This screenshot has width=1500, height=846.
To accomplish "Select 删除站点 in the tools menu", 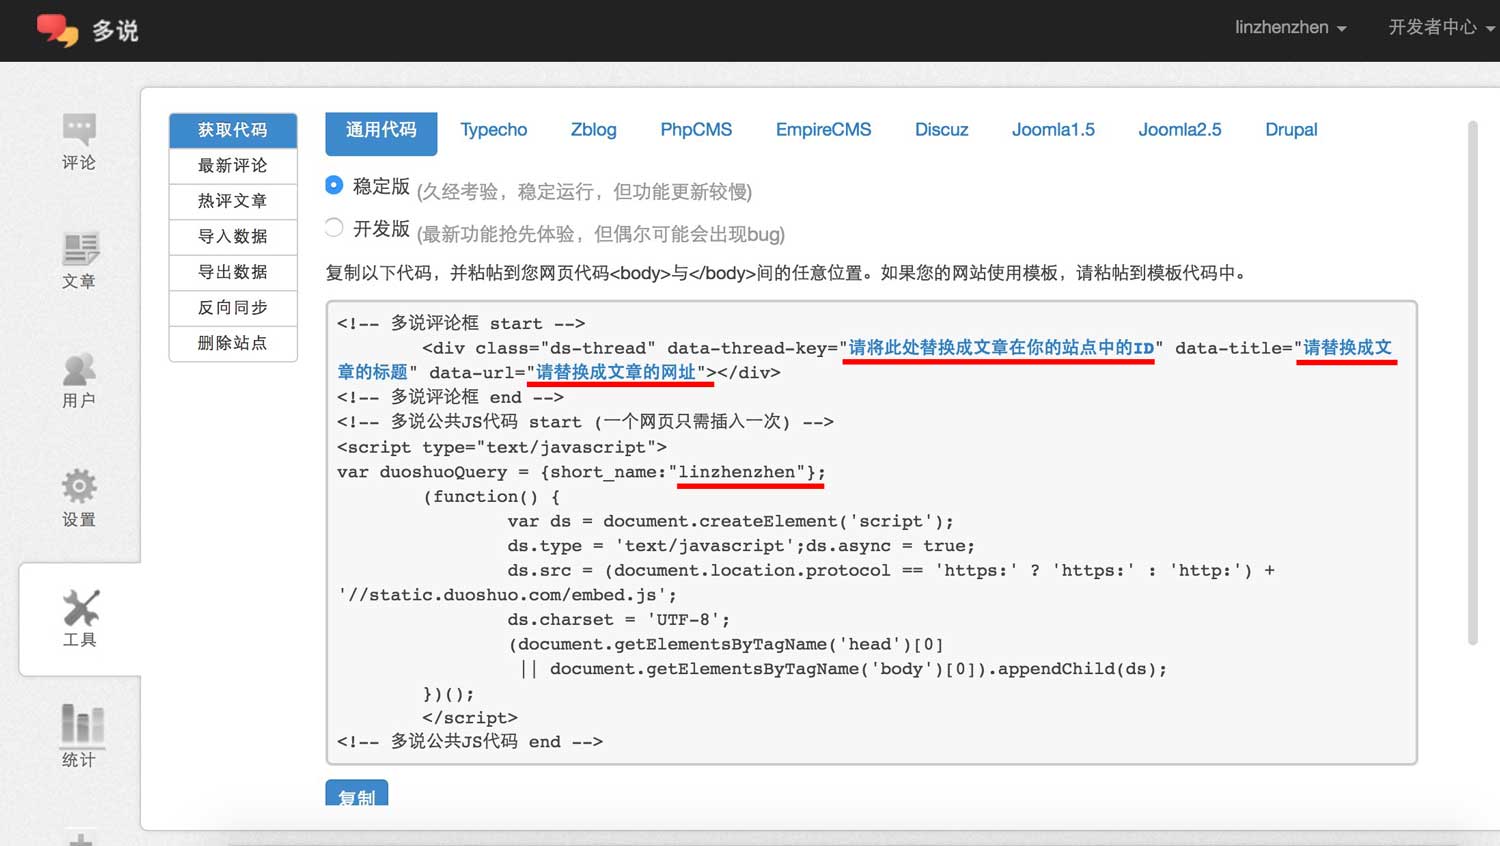I will 233,343.
